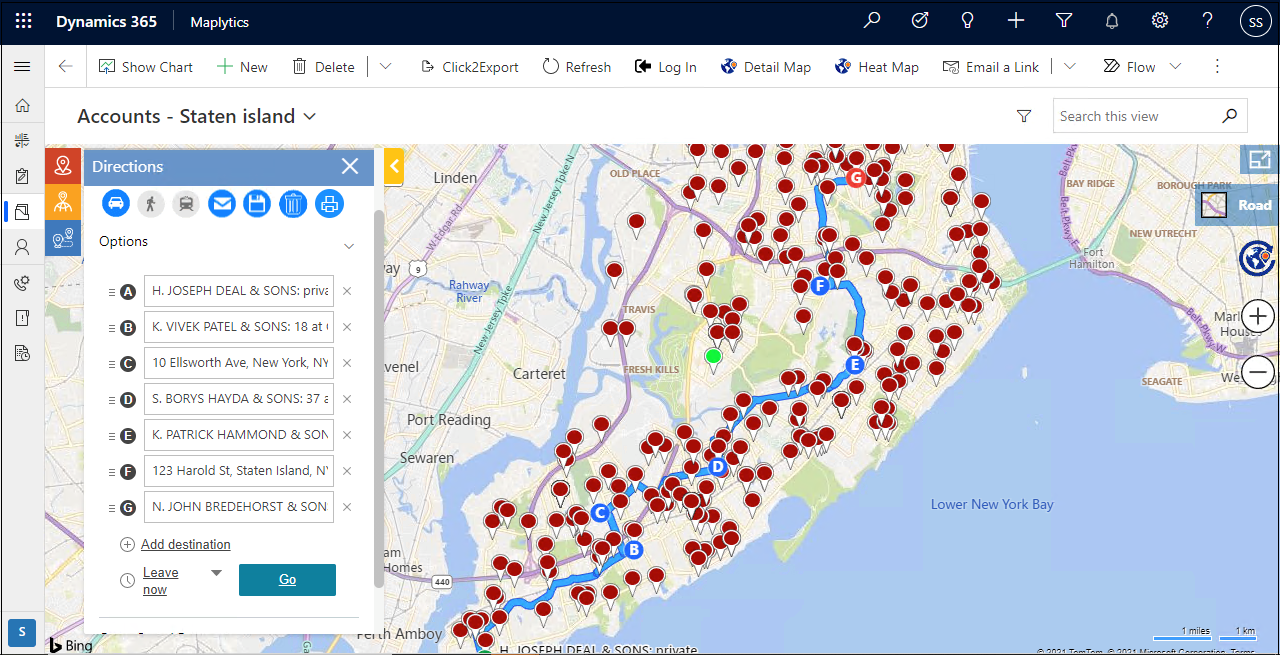
Task: Open the S area switcher at bottom
Action: 22,632
